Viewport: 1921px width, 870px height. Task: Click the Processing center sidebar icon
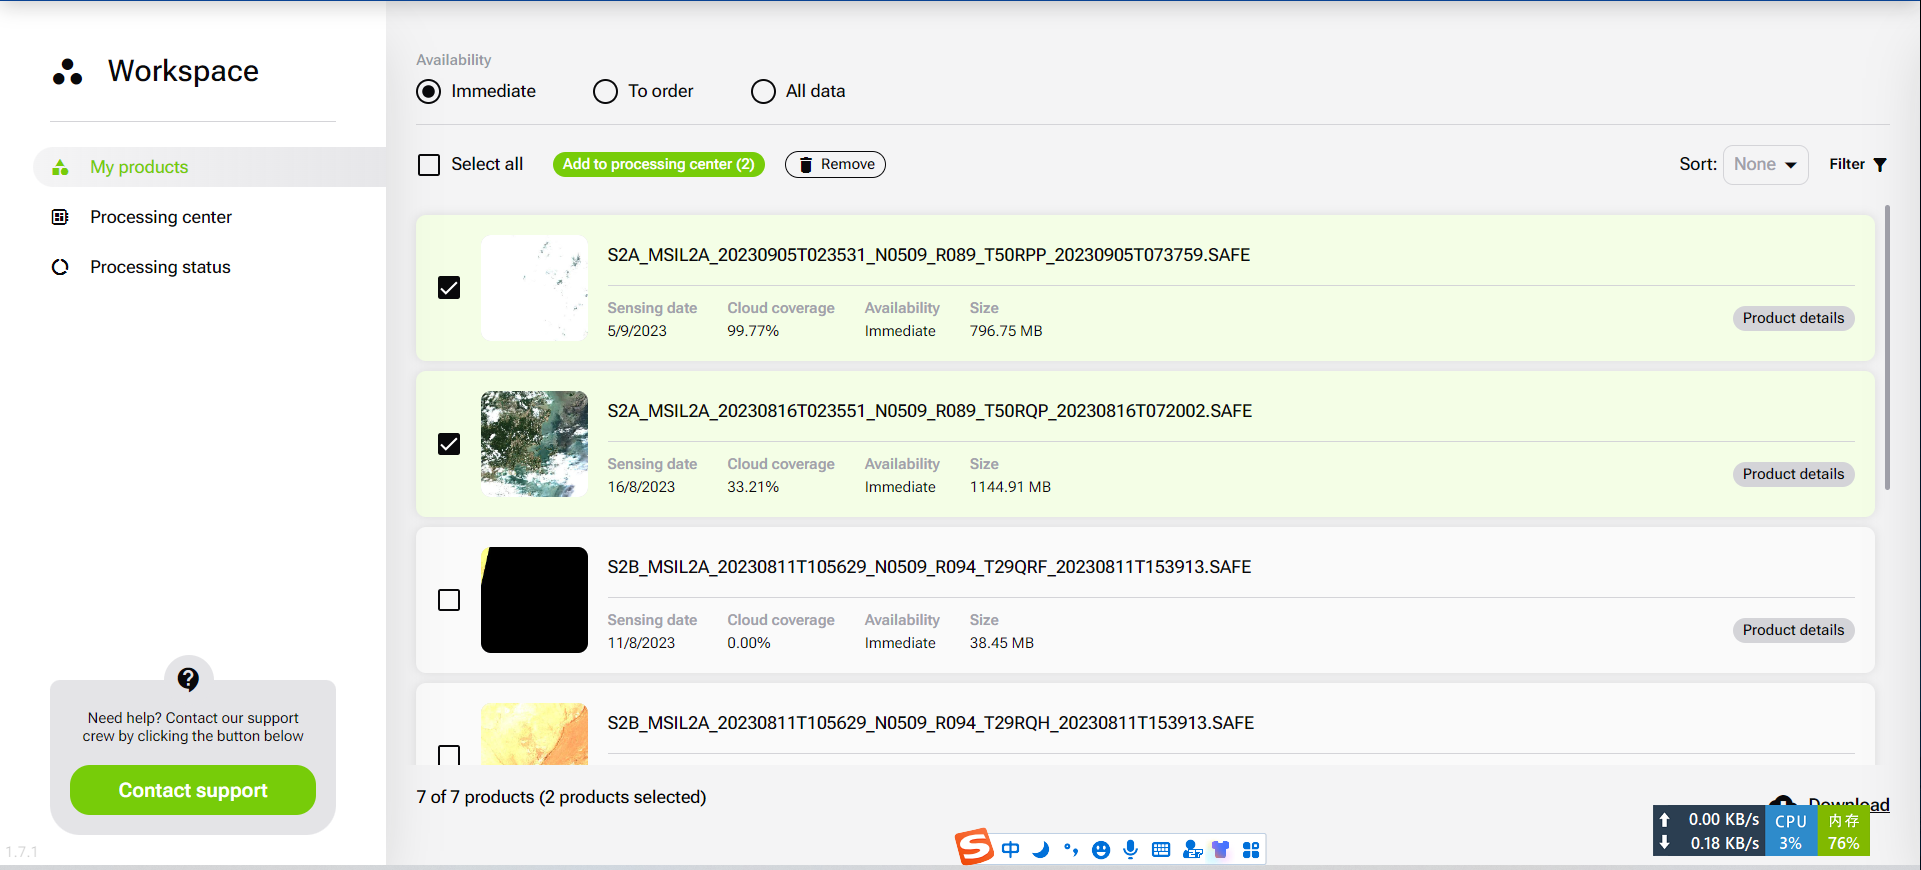click(60, 217)
